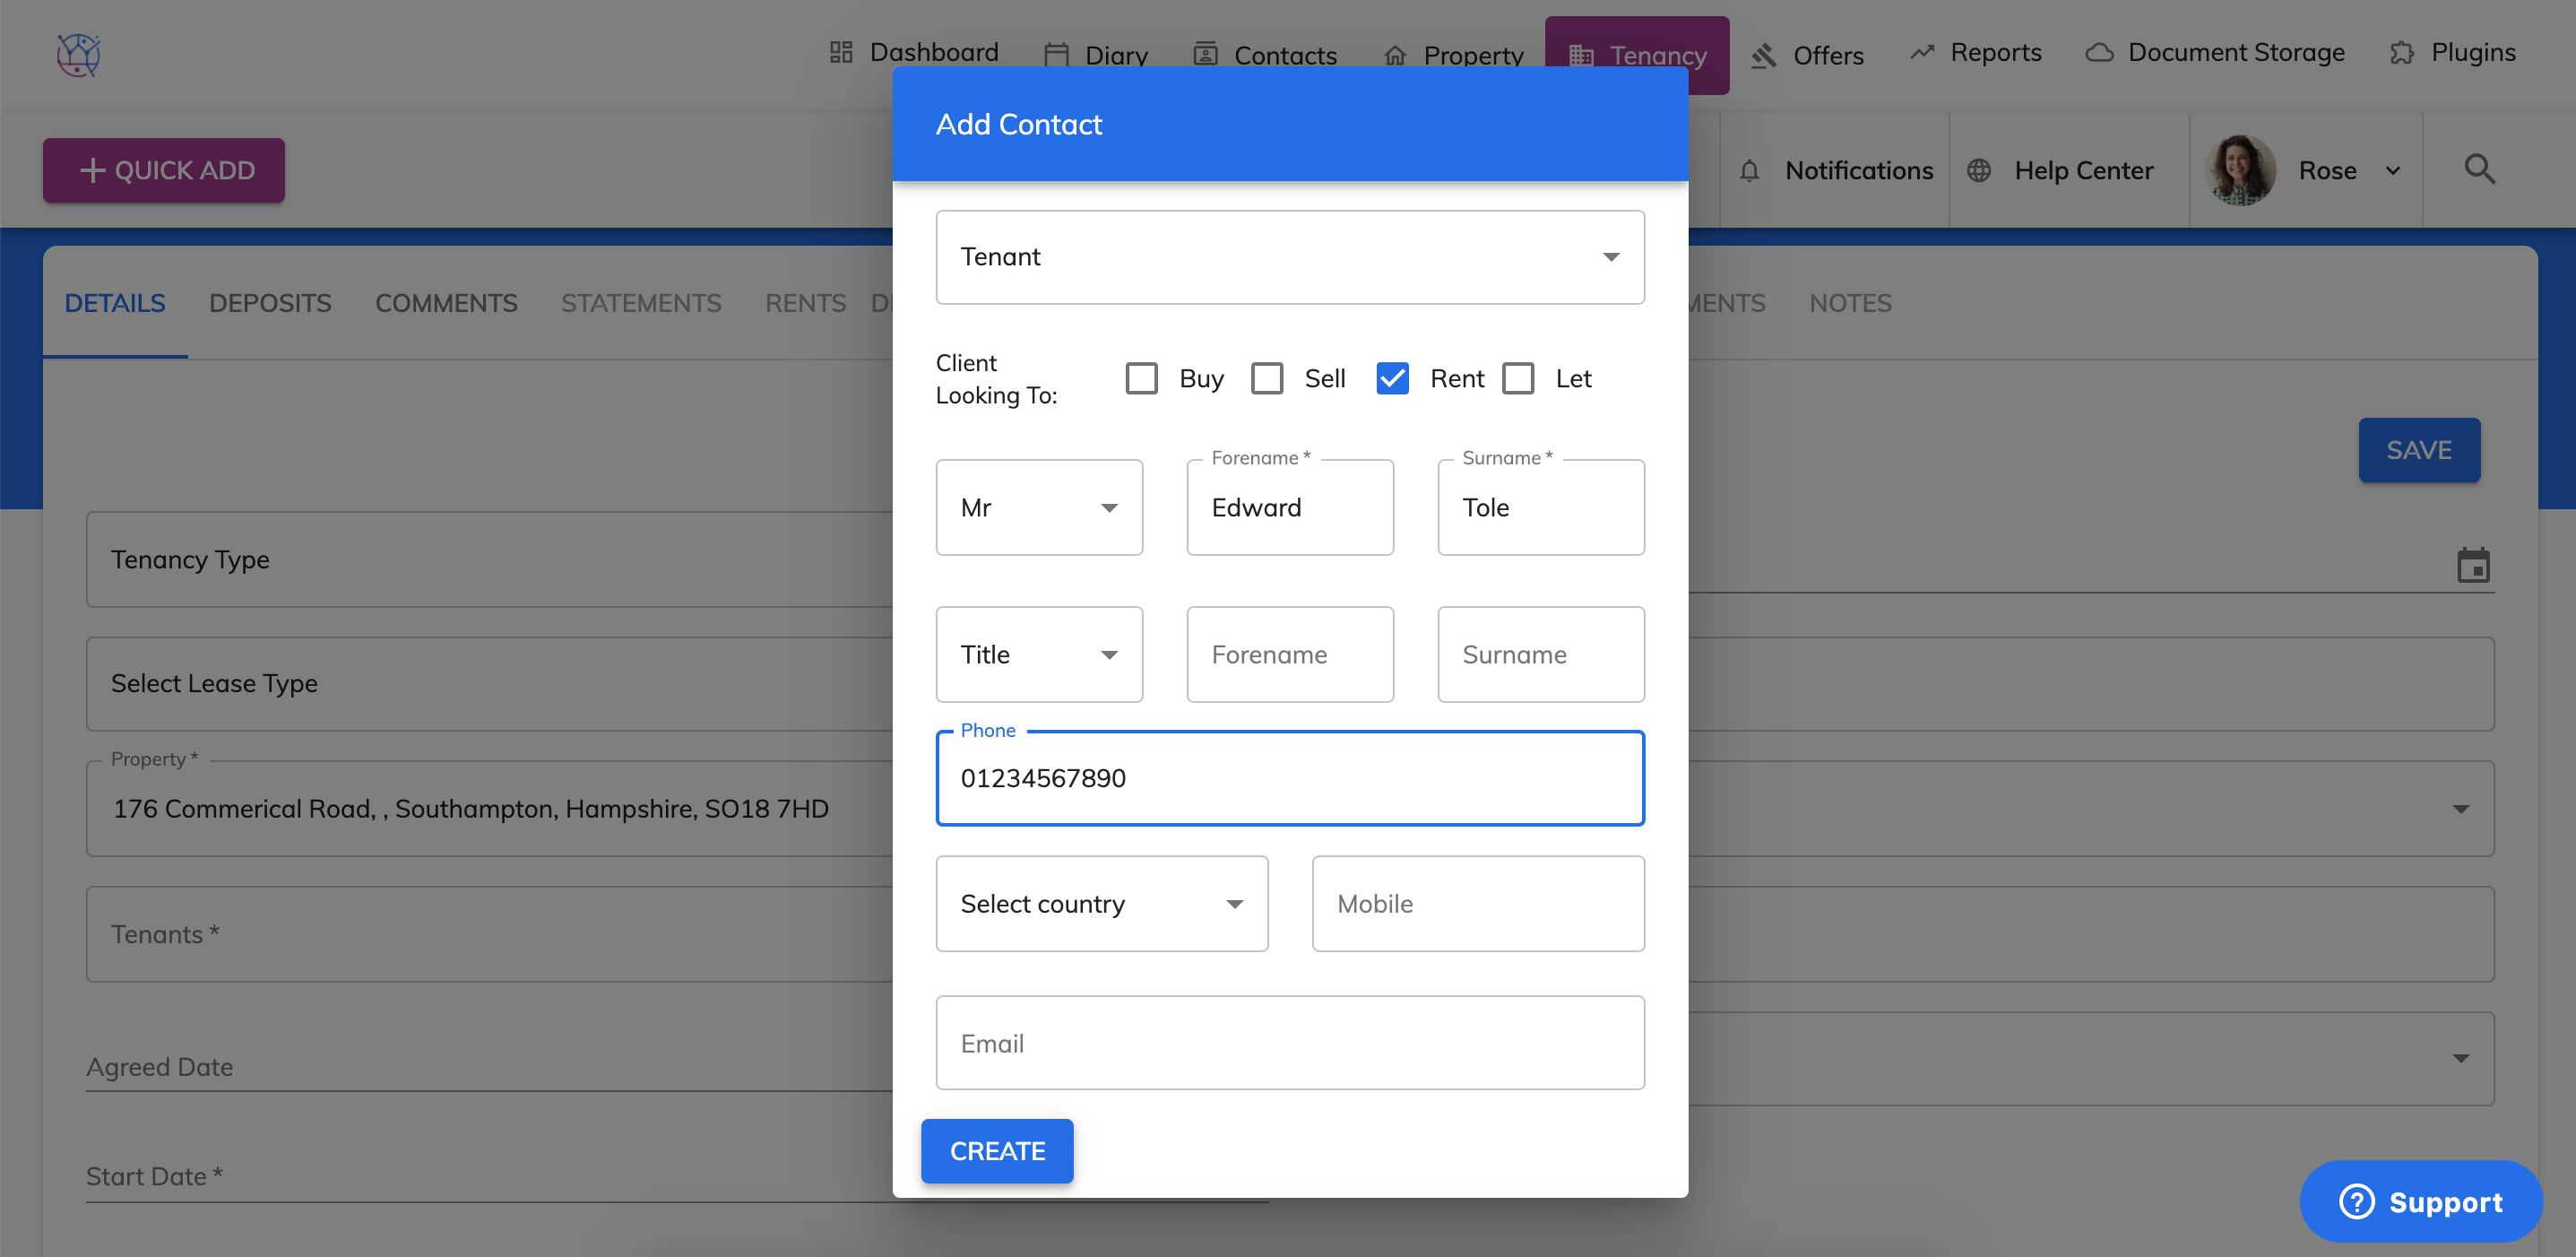
Task: Click the QUICK ADD button
Action: pos(164,170)
